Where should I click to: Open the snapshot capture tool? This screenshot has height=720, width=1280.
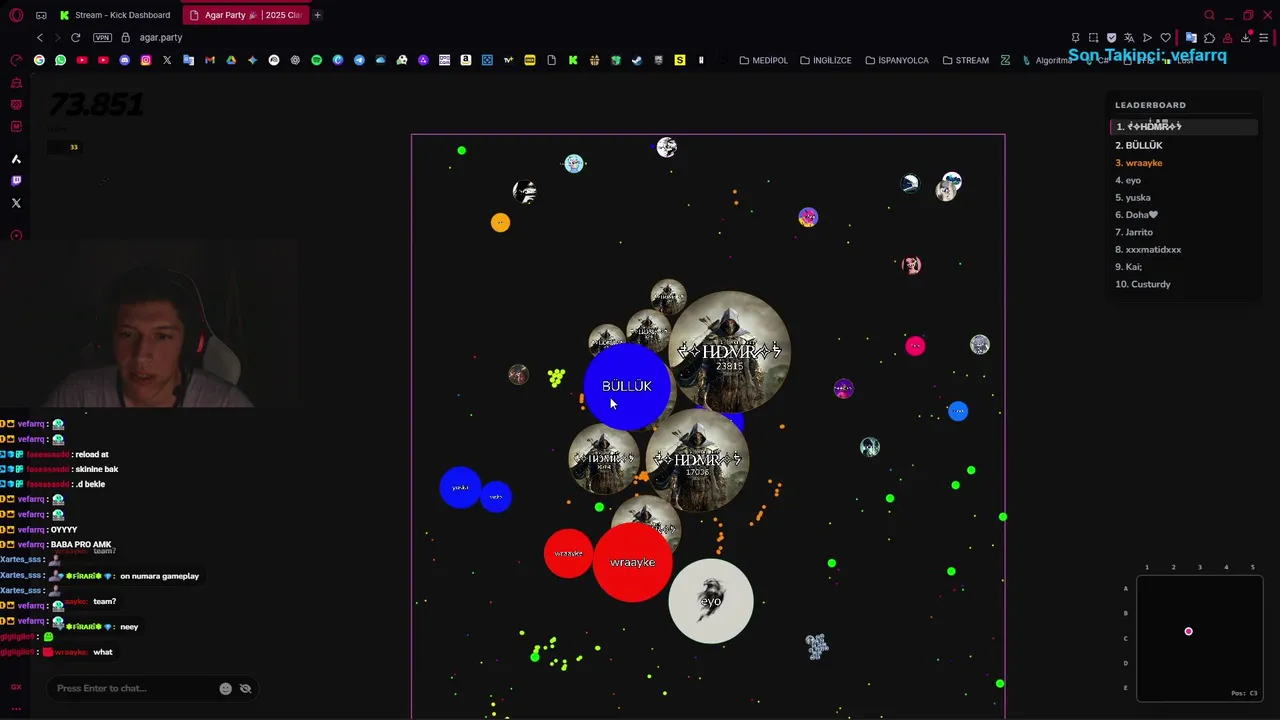1093,37
